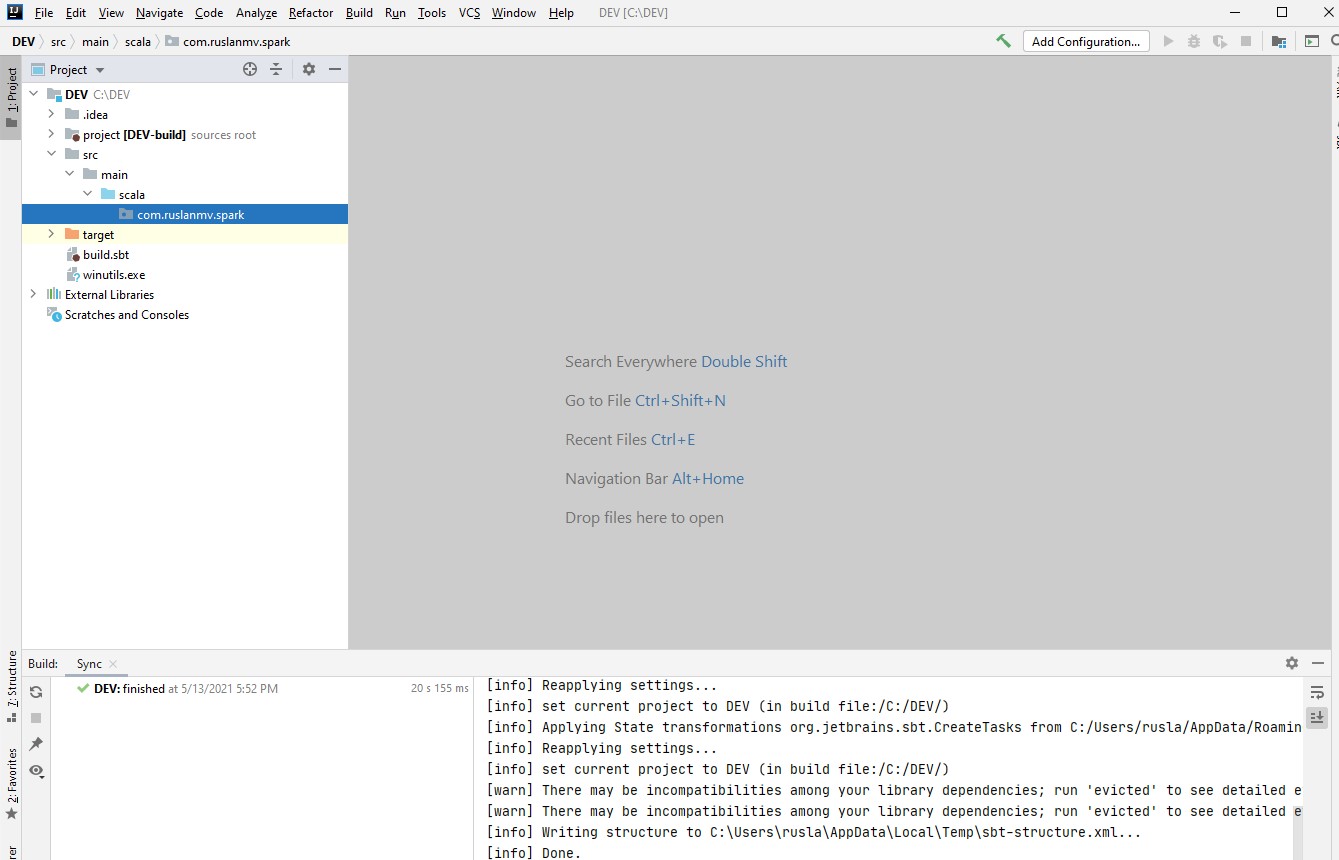Viewport: 1339px width, 860px height.
Task: Collapse the src folder arrow
Action: click(51, 154)
